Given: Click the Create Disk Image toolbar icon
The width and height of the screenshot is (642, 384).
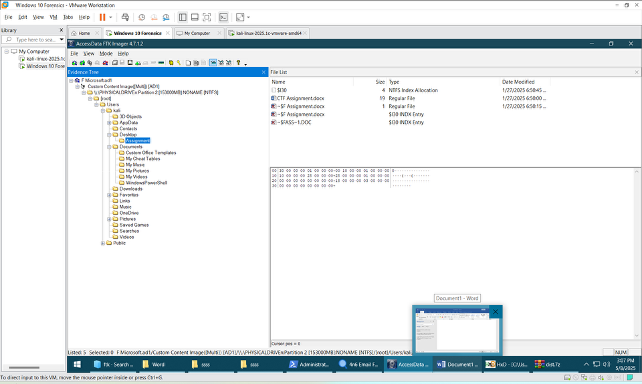Looking at the screenshot, I should (x=115, y=63).
